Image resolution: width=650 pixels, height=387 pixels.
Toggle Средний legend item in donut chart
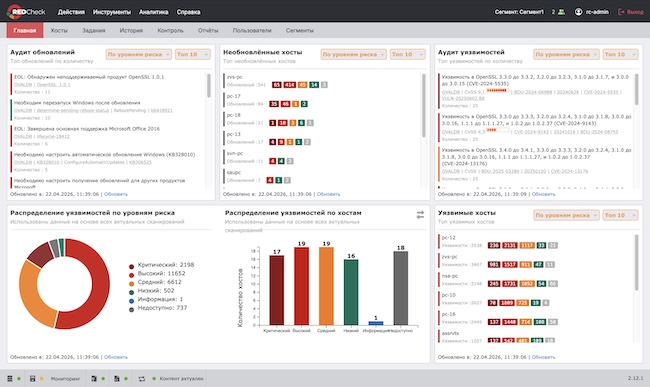(x=155, y=282)
